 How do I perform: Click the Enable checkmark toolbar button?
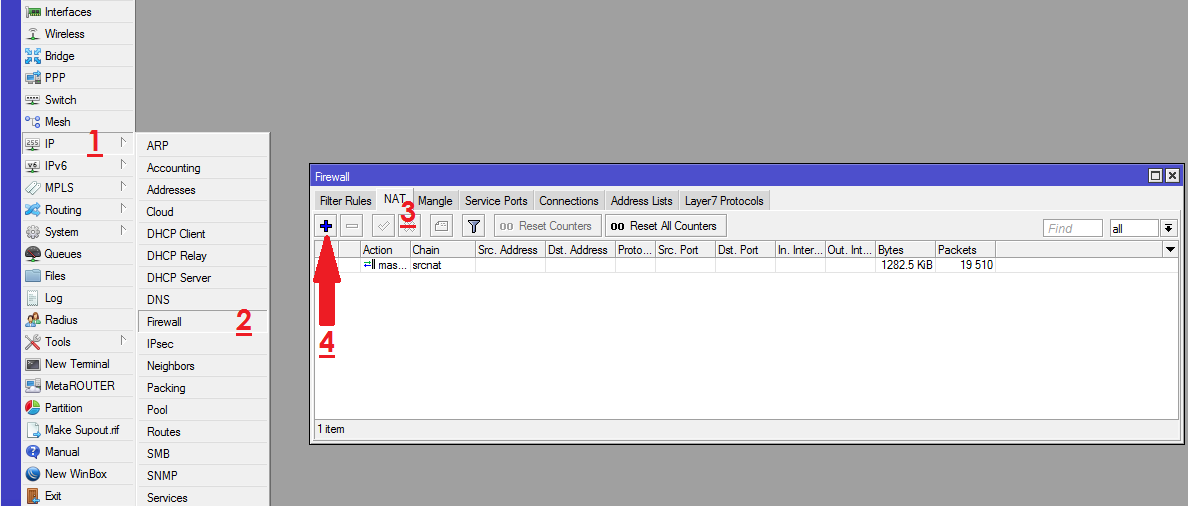click(x=383, y=226)
